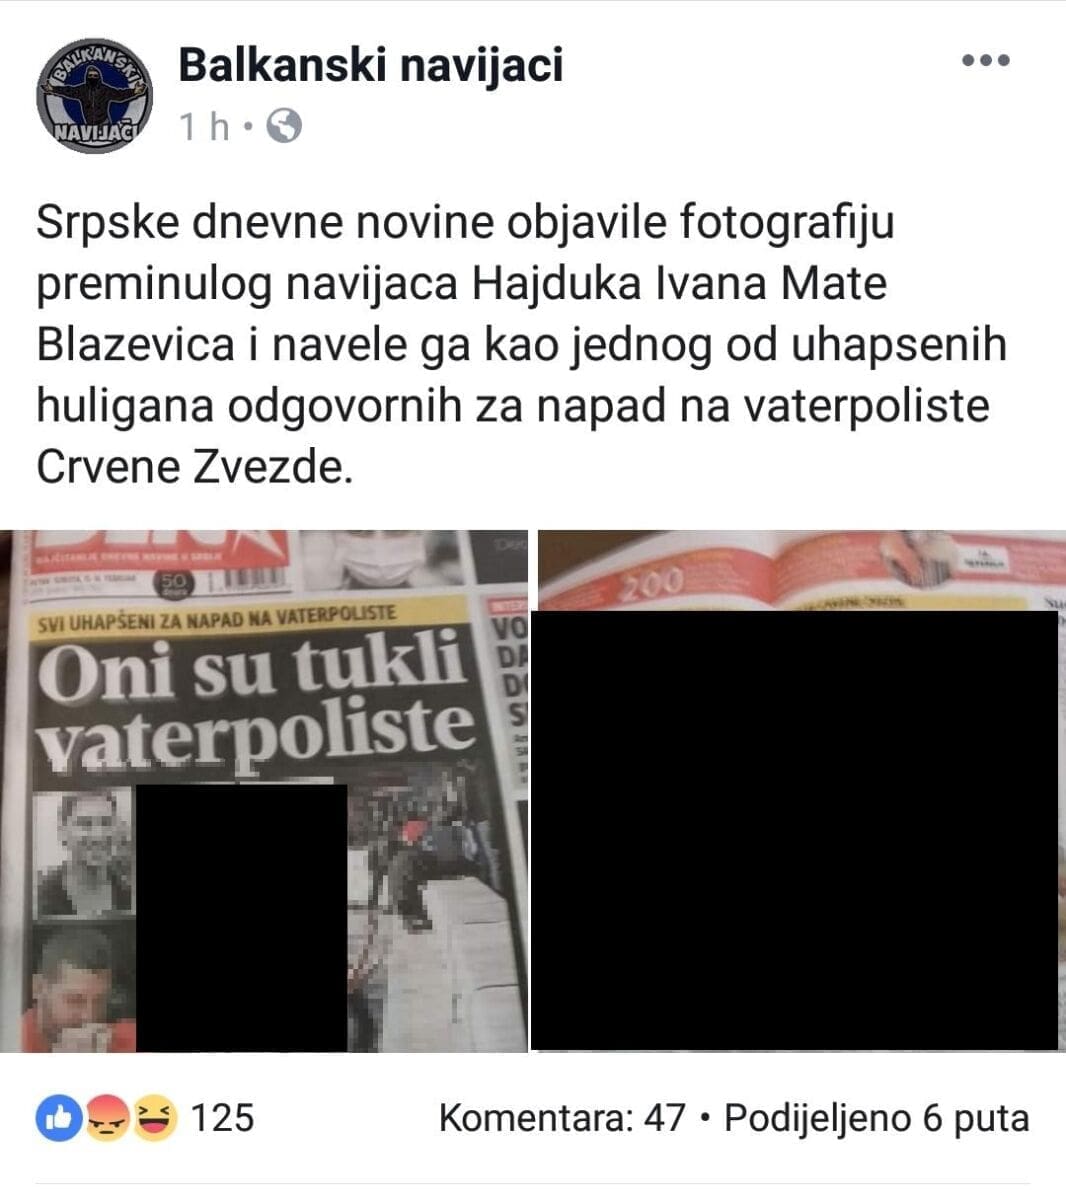
Task: Click the blue Like reaction icon
Action: click(59, 1118)
